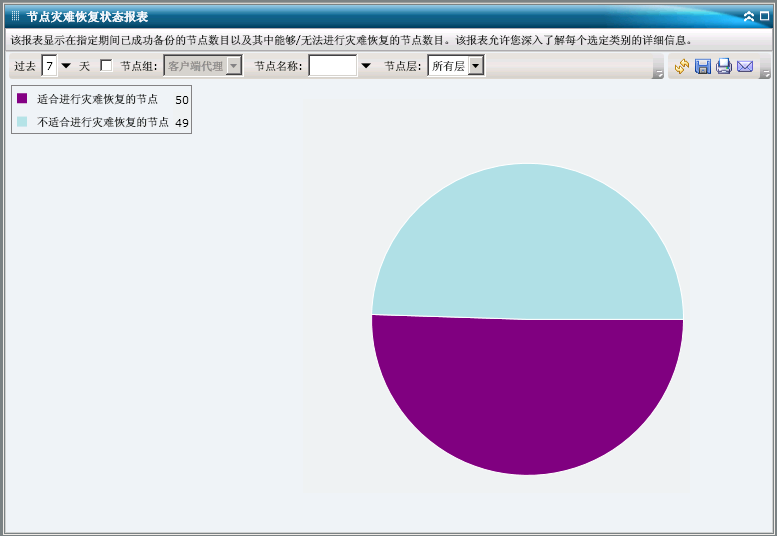The width and height of the screenshot is (777, 536).
Task: Click legend entry 不适合进行灾难恢复的节点
Action: tap(103, 122)
